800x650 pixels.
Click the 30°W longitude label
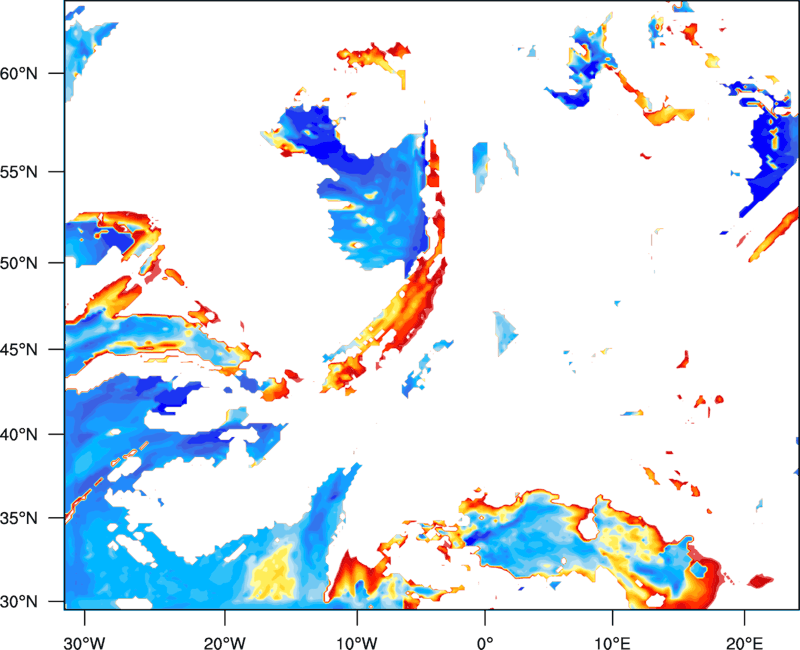click(x=84, y=643)
